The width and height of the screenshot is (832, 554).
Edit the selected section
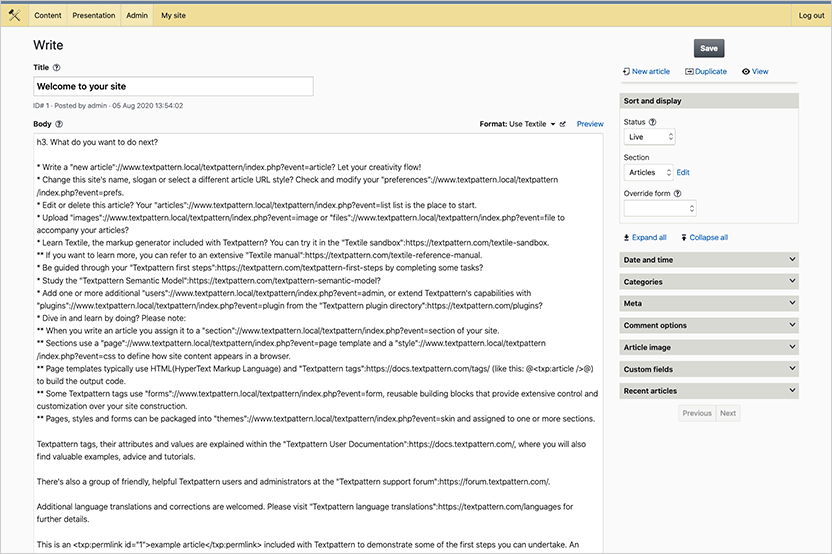683,172
